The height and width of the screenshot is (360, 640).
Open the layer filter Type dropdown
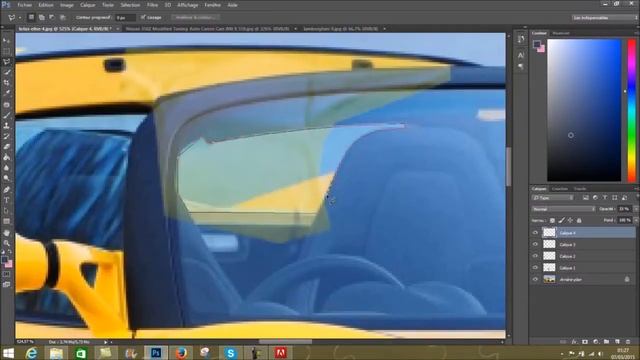click(553, 198)
